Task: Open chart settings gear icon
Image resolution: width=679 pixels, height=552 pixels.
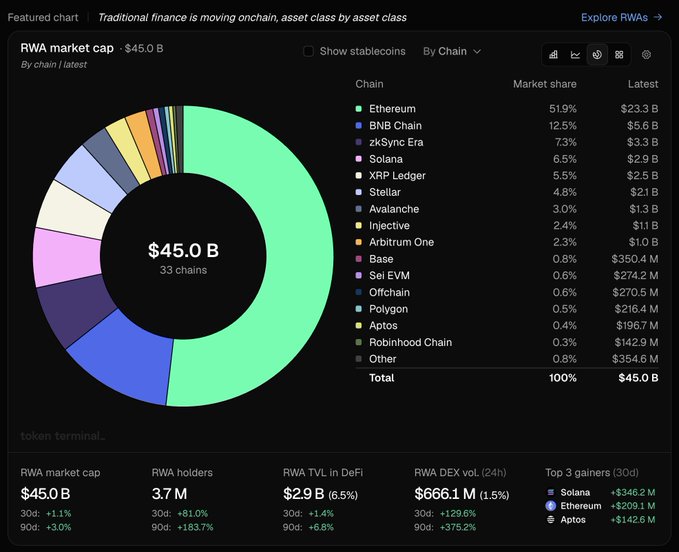Action: point(647,55)
